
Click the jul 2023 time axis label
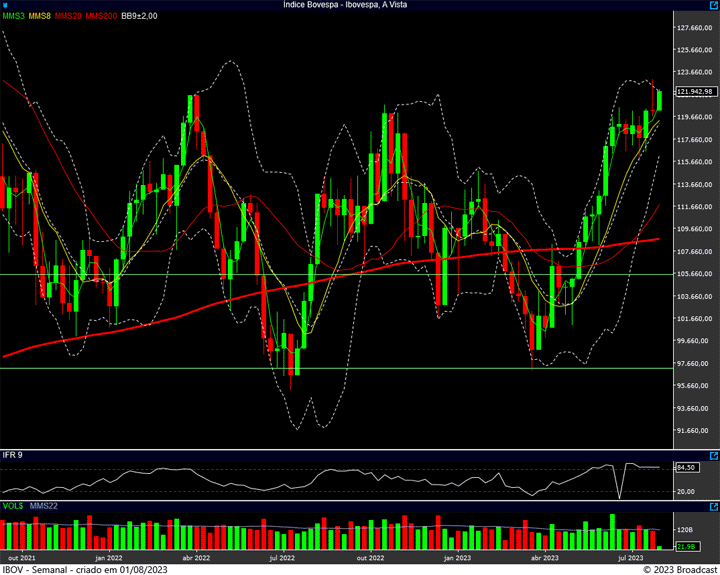click(x=631, y=558)
